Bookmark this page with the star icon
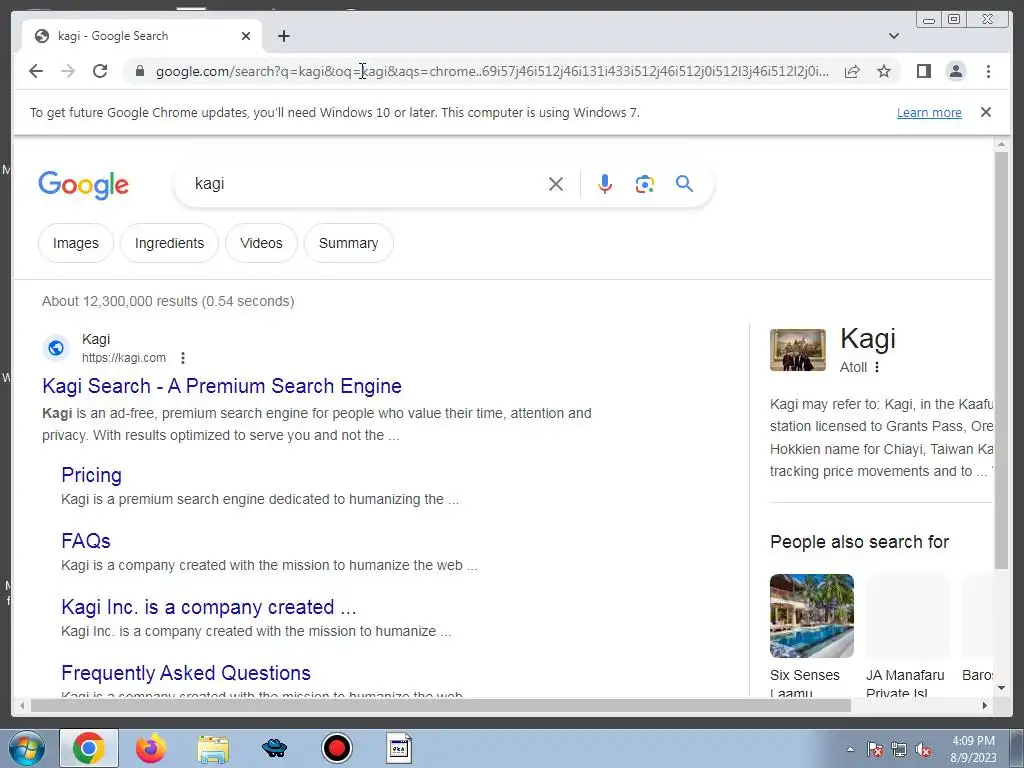This screenshot has width=1024, height=768. click(884, 71)
